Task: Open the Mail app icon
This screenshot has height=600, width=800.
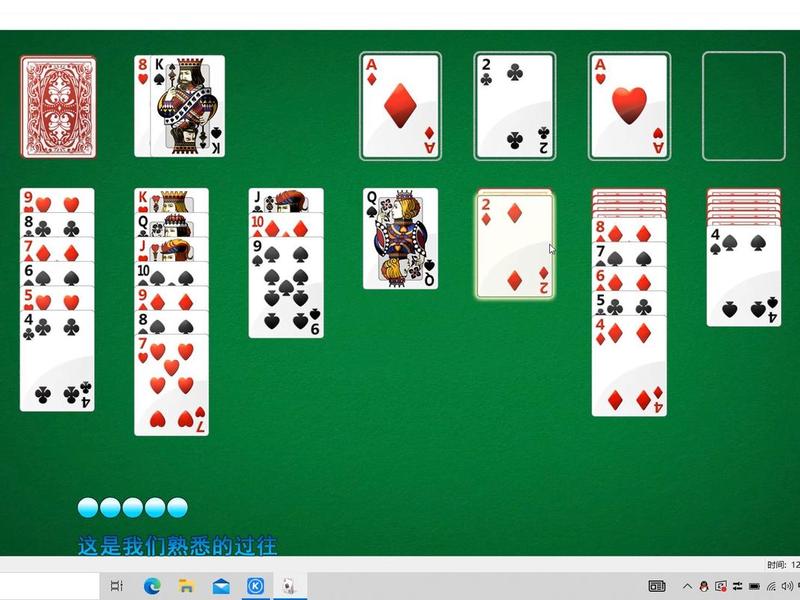Action: (221, 586)
